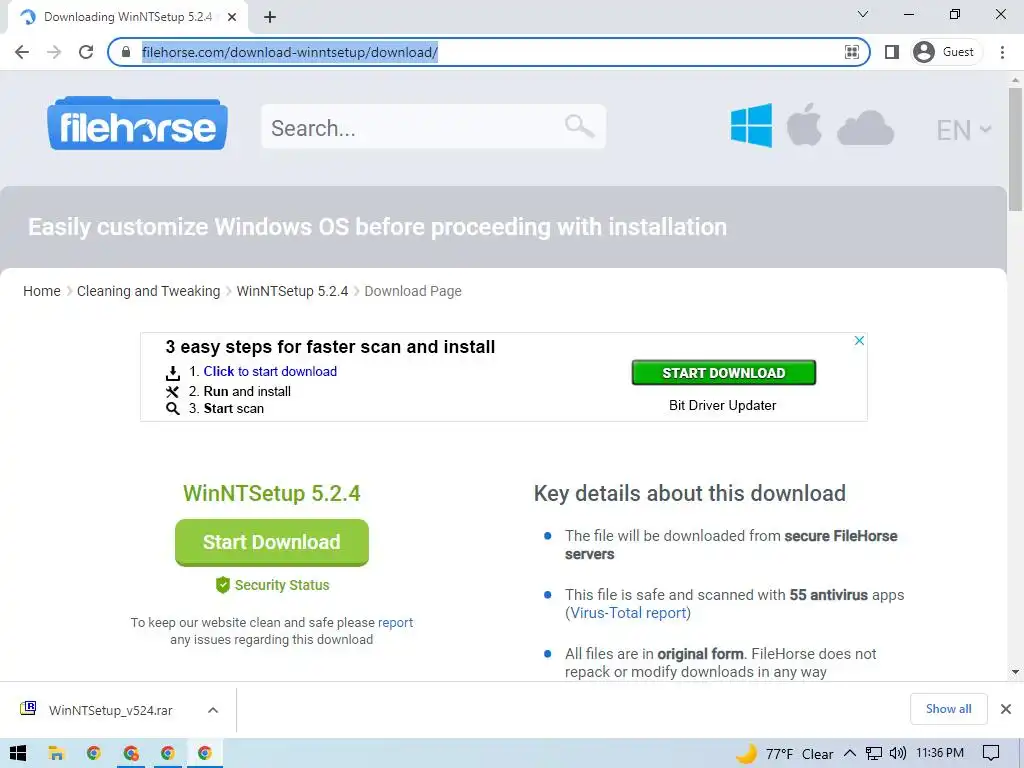Viewport: 1024px width, 768px height.
Task: Open the Virus-Total report link
Action: click(x=628, y=613)
